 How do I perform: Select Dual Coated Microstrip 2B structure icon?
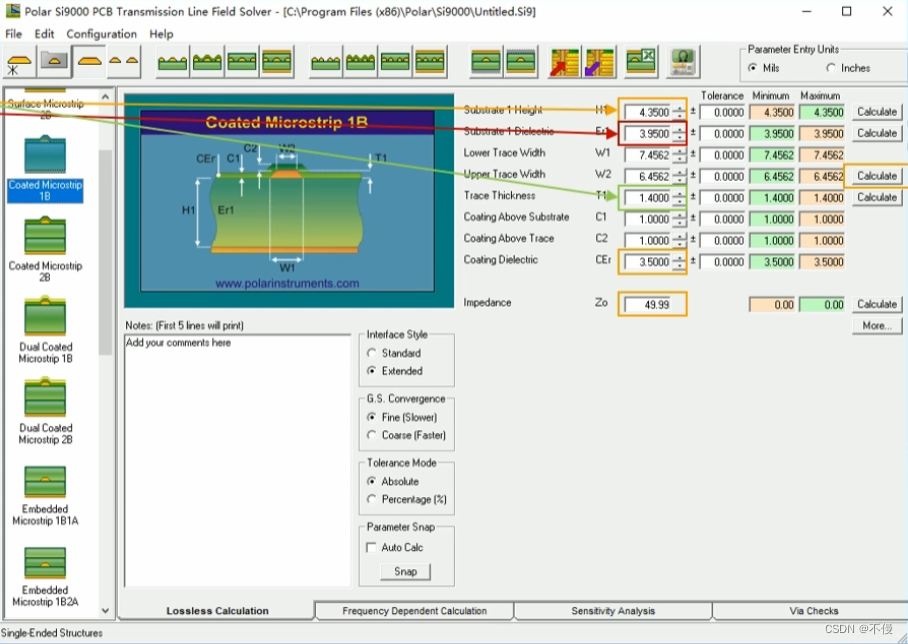pos(45,397)
